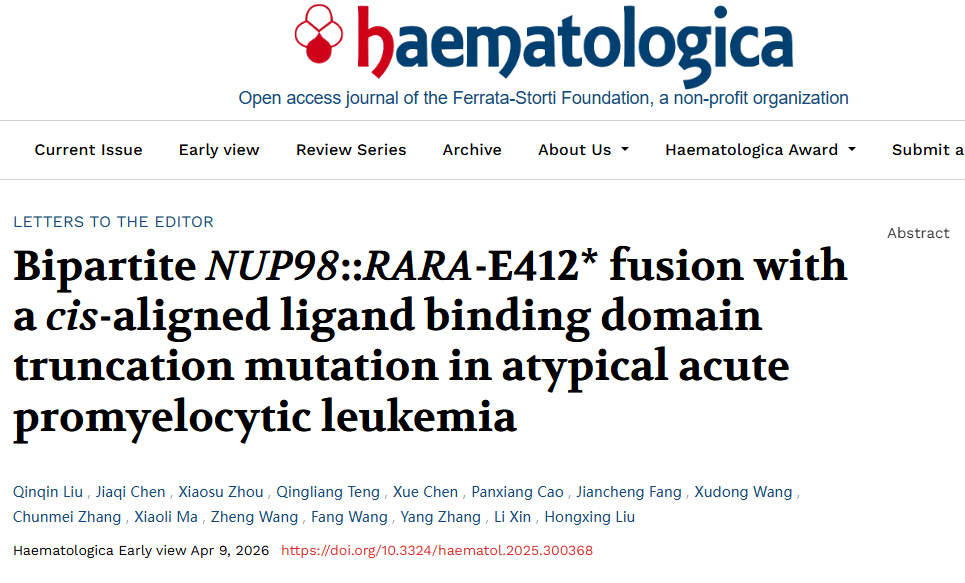Open the Archive menu item
This screenshot has width=965, height=583.
(x=472, y=150)
